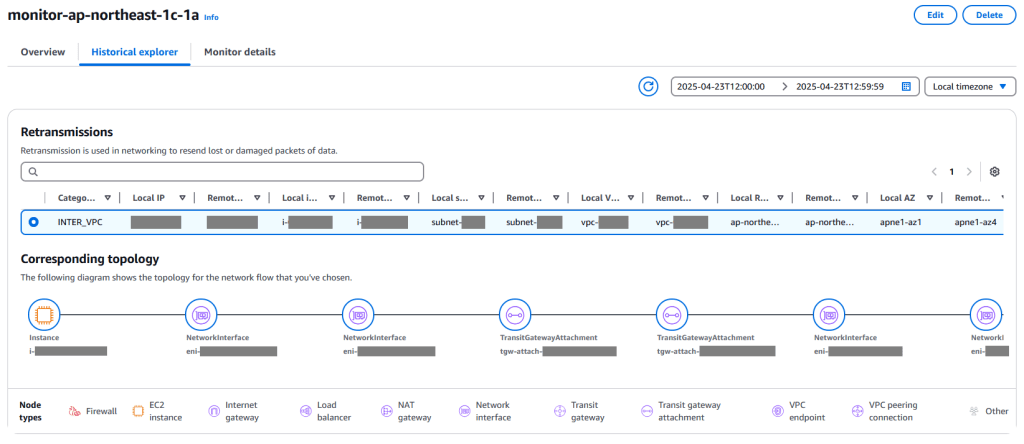Click the Edit button
The width and height of the screenshot is (1024, 444).
click(934, 15)
